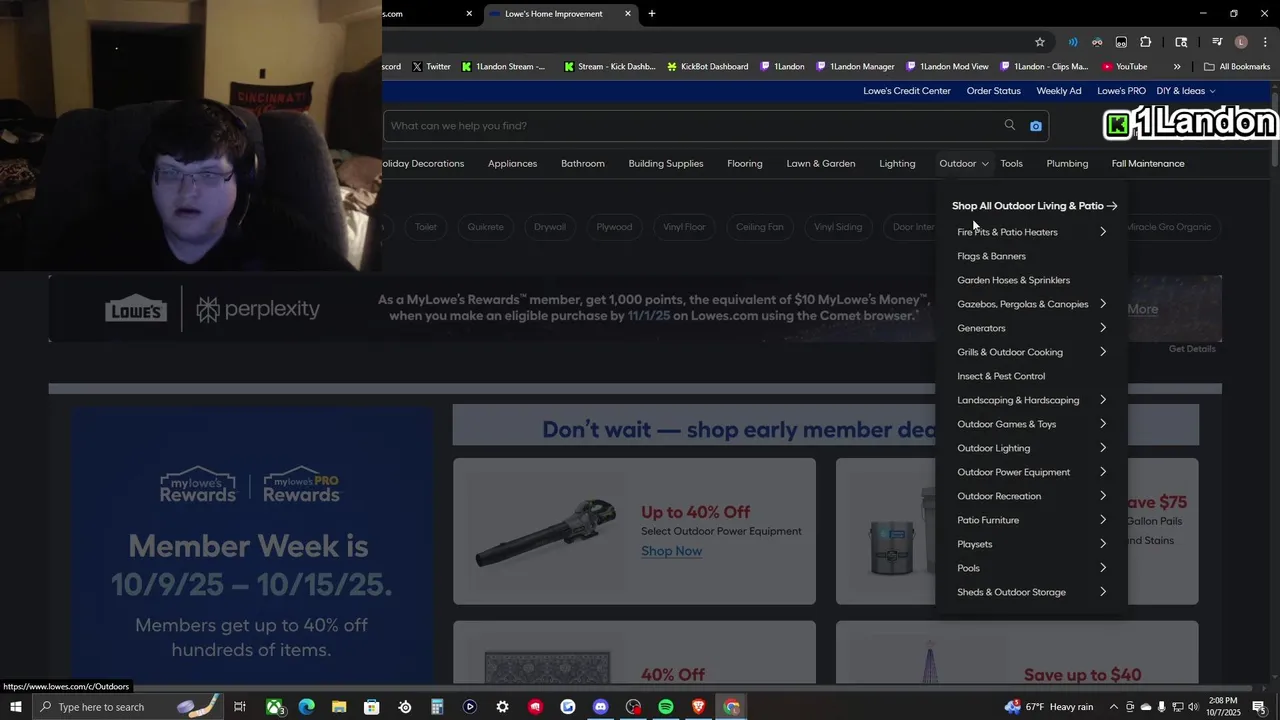Click Shop Now for outdoor power equipment
This screenshot has height=720, width=1280.
click(671, 551)
